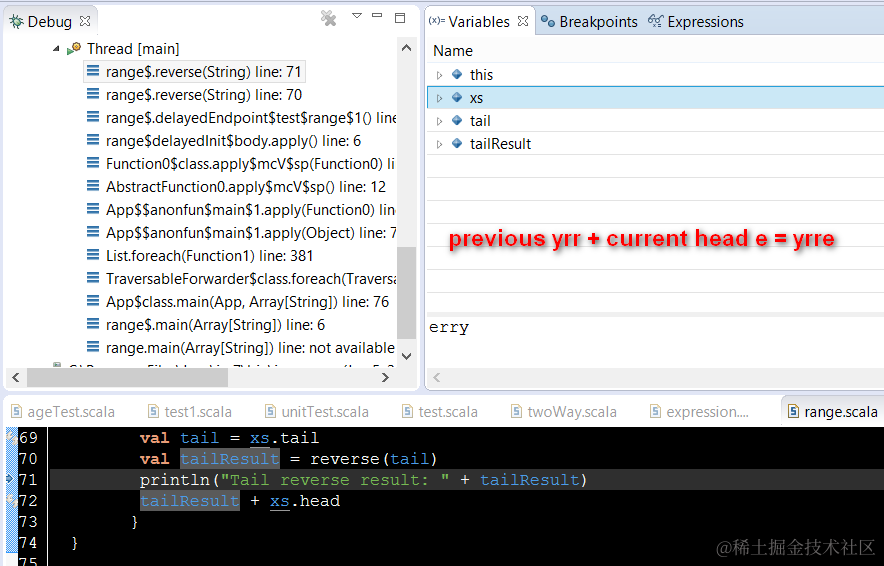Viewport: 884px width, 566px height.
Task: Close the Debug view tab
Action: (85, 21)
